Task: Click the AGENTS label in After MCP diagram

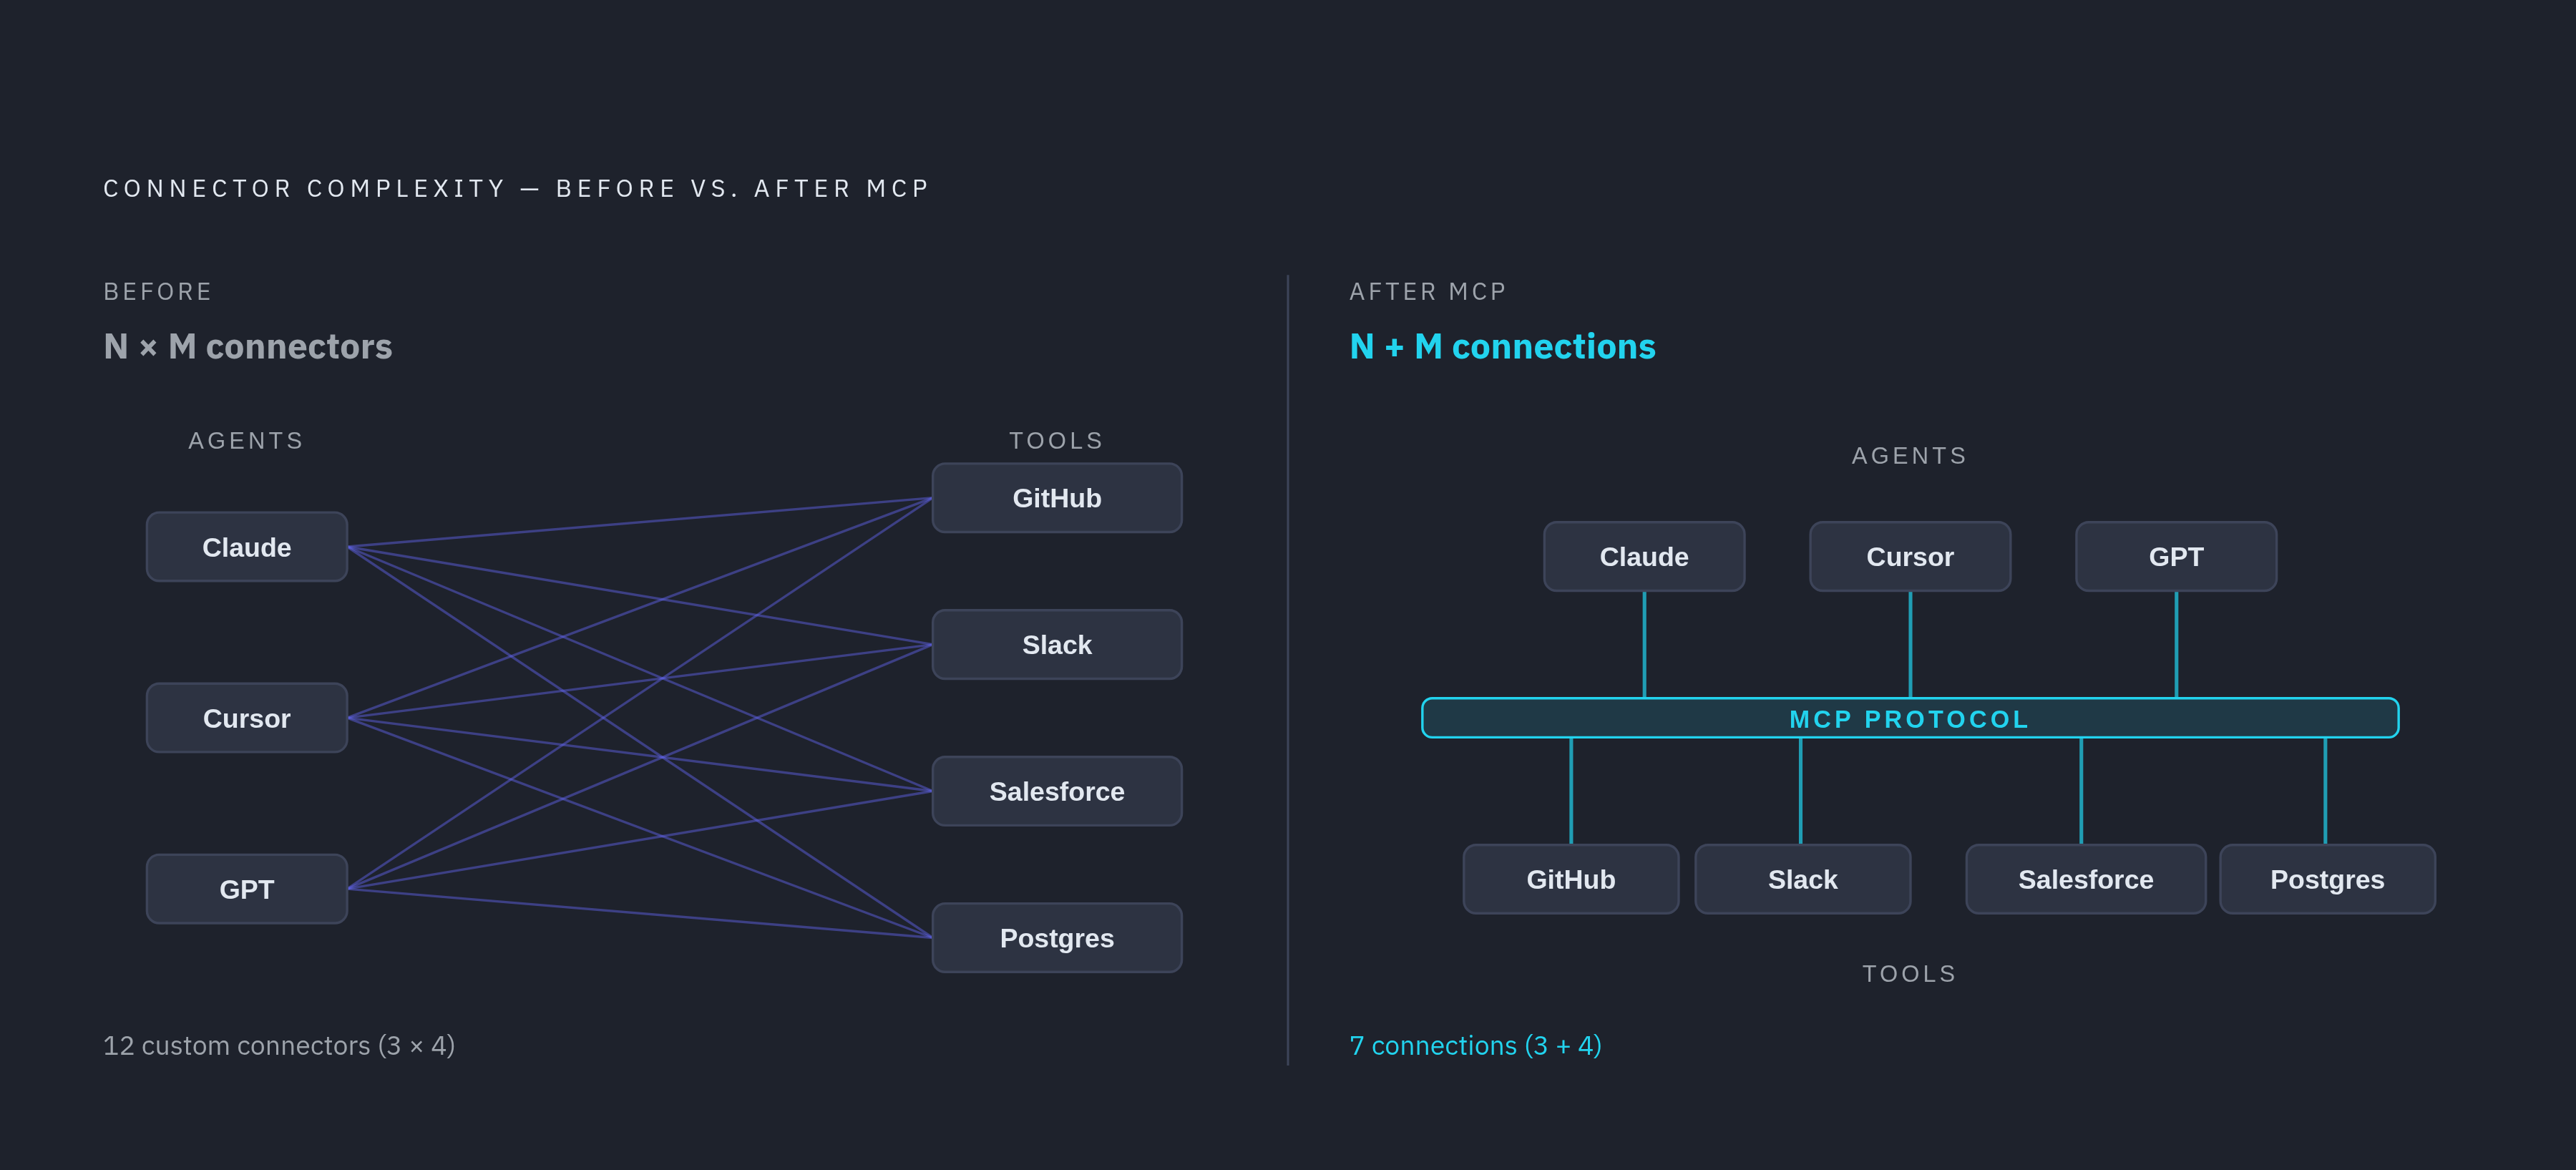Action: click(x=1909, y=456)
